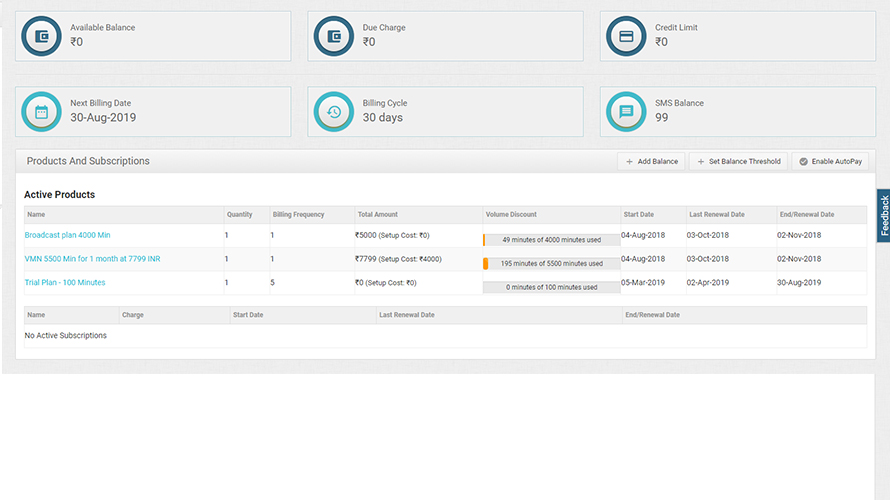Click the Available Balance wallet icon
Screen dimensions: 890x500
tap(41, 36)
